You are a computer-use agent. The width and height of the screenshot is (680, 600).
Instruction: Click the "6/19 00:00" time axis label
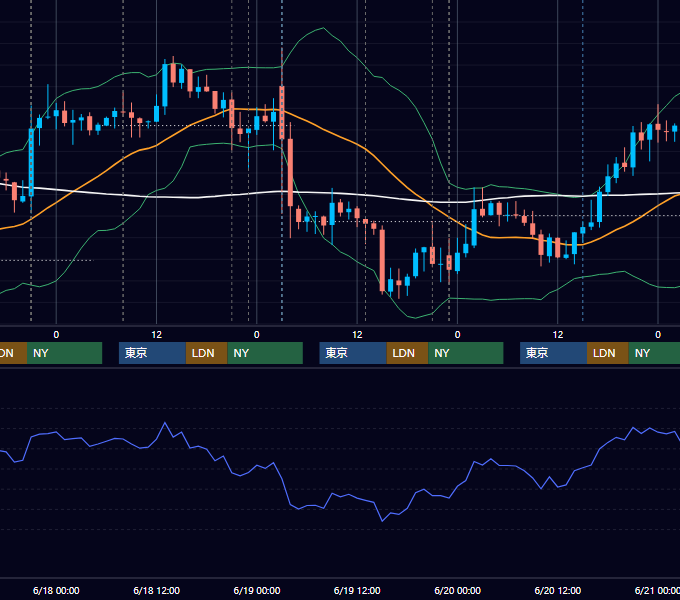[257, 590]
